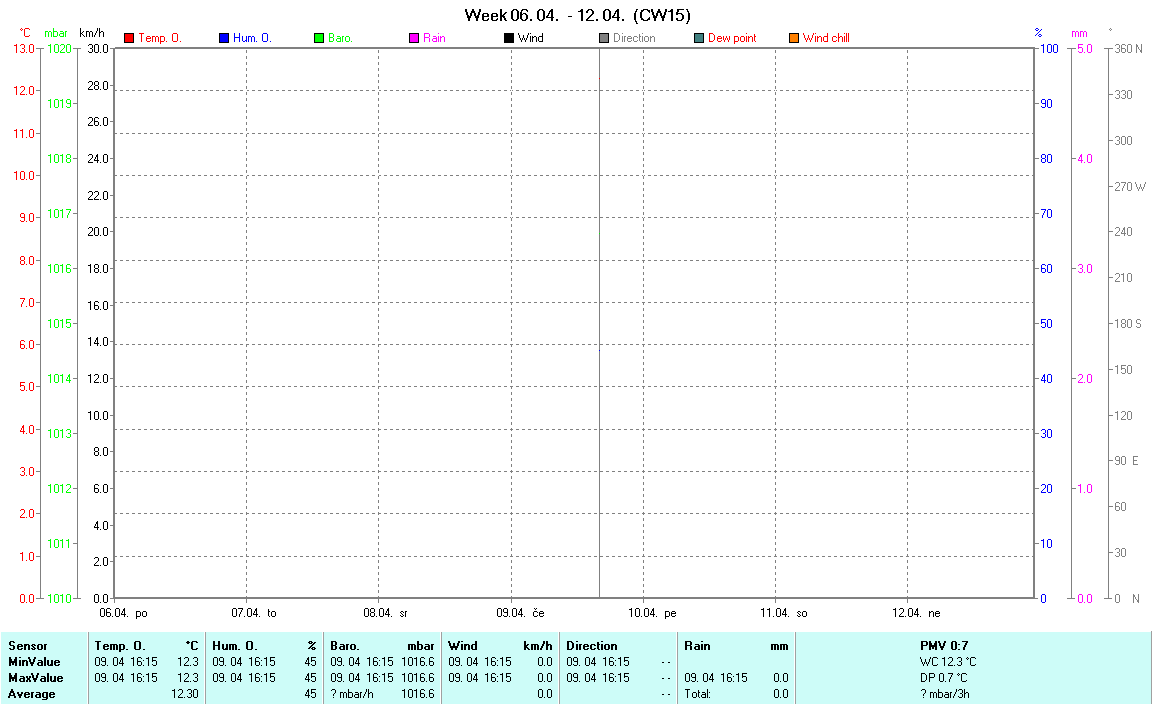Click the teal Dew point legend square

tap(699, 38)
